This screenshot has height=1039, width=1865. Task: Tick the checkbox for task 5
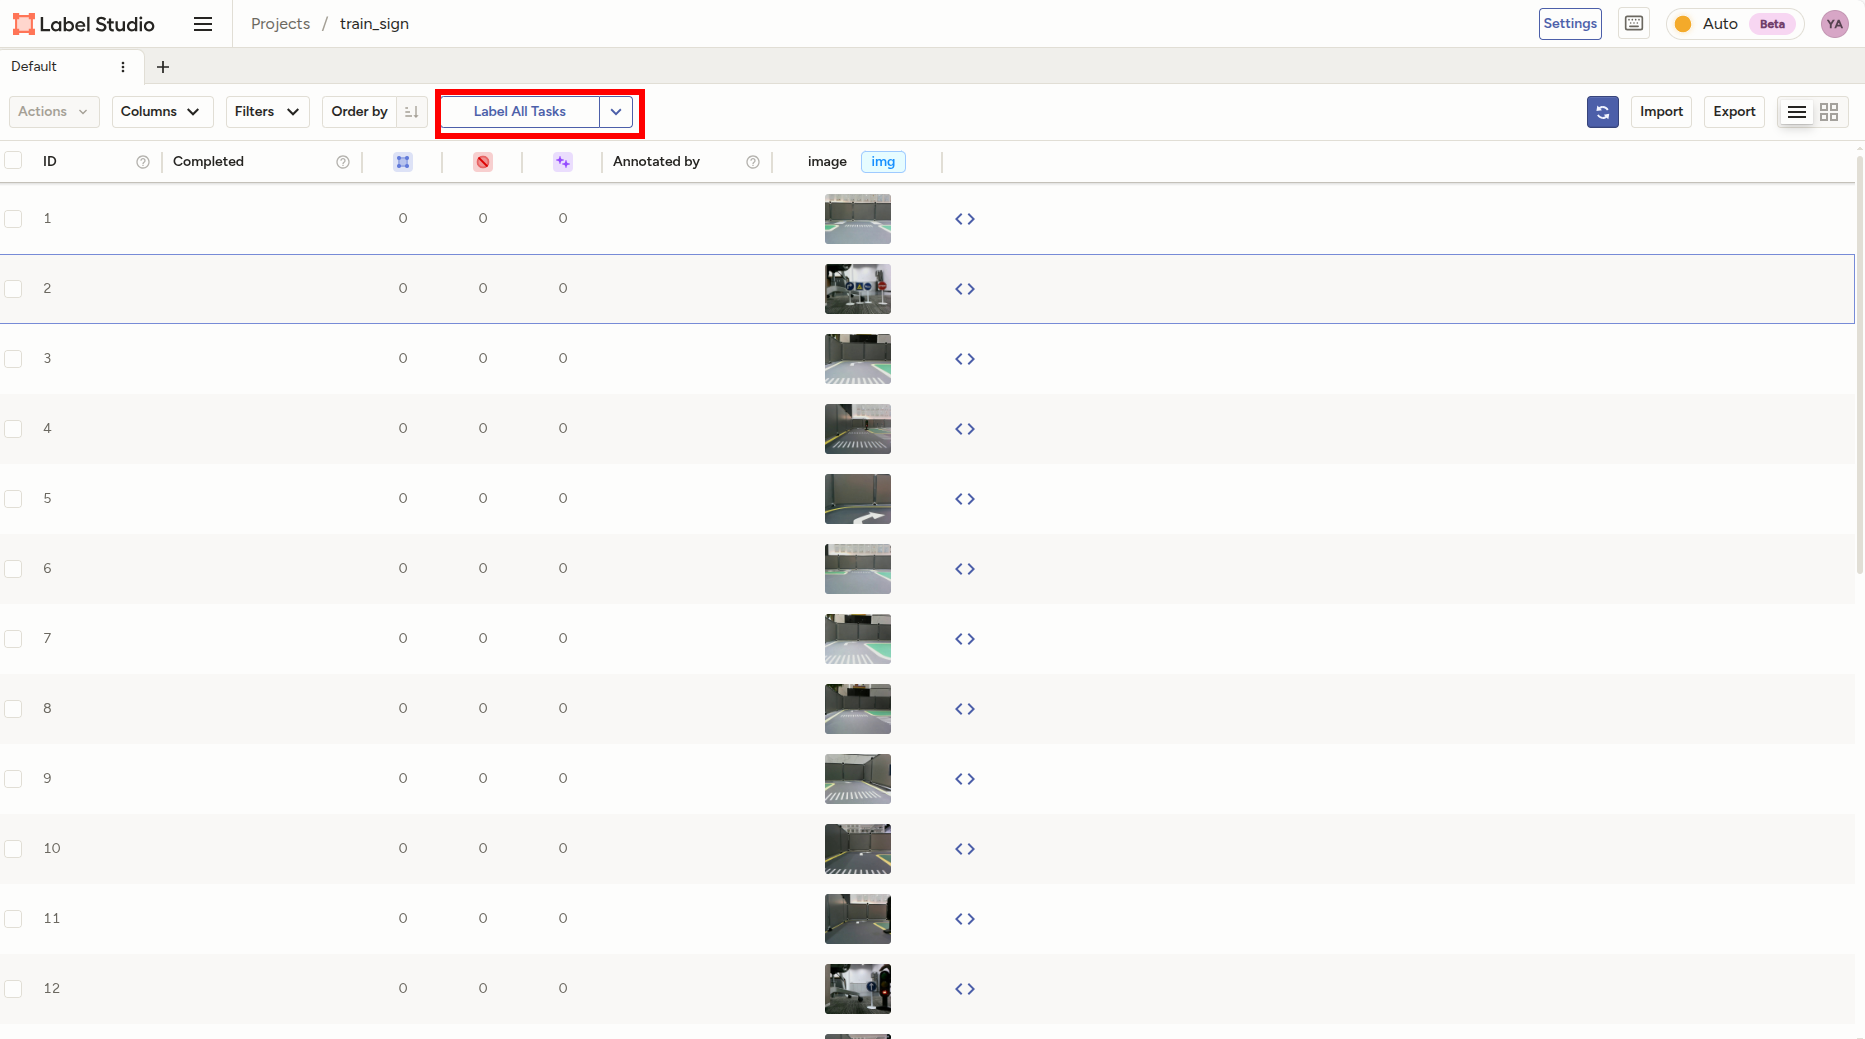(14, 499)
